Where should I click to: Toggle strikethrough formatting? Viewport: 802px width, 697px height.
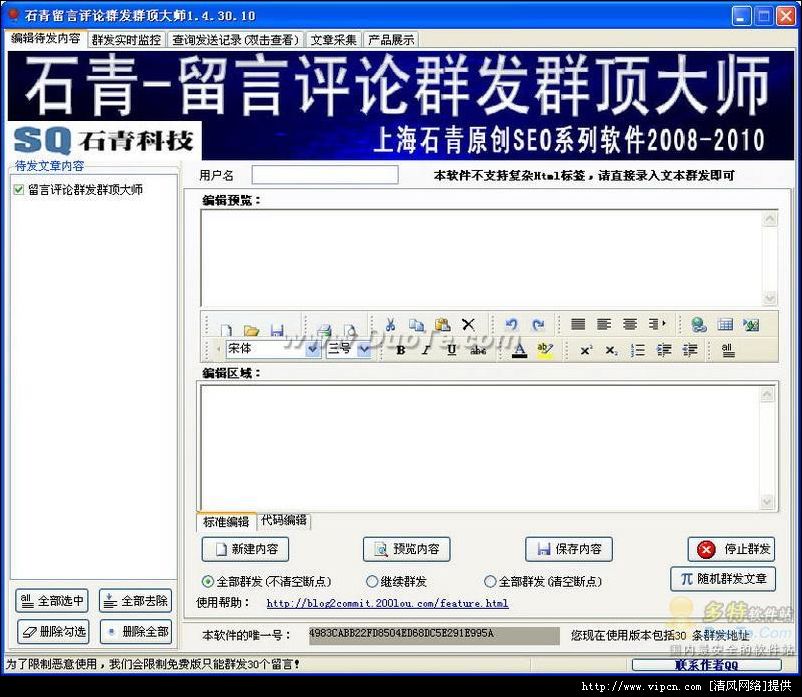pos(478,350)
